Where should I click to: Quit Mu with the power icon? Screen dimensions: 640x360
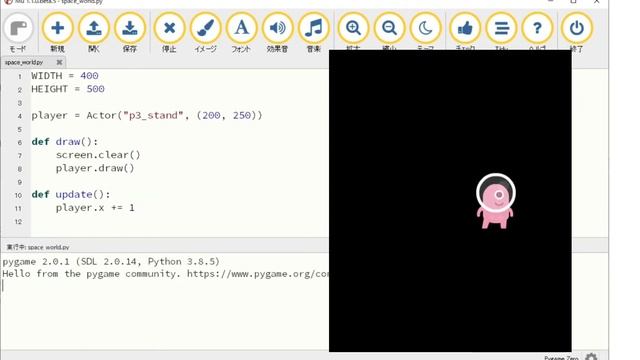click(x=576, y=28)
